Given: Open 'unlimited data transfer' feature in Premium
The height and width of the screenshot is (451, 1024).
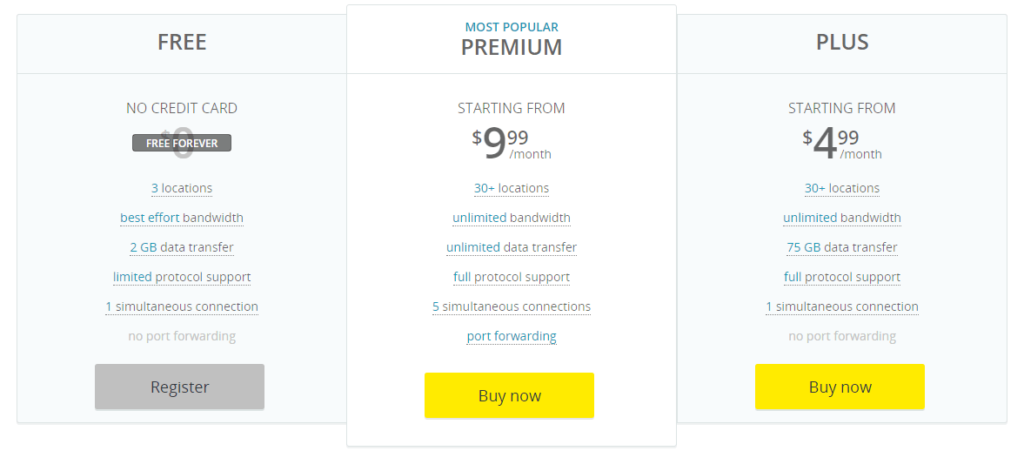Looking at the screenshot, I should (511, 248).
